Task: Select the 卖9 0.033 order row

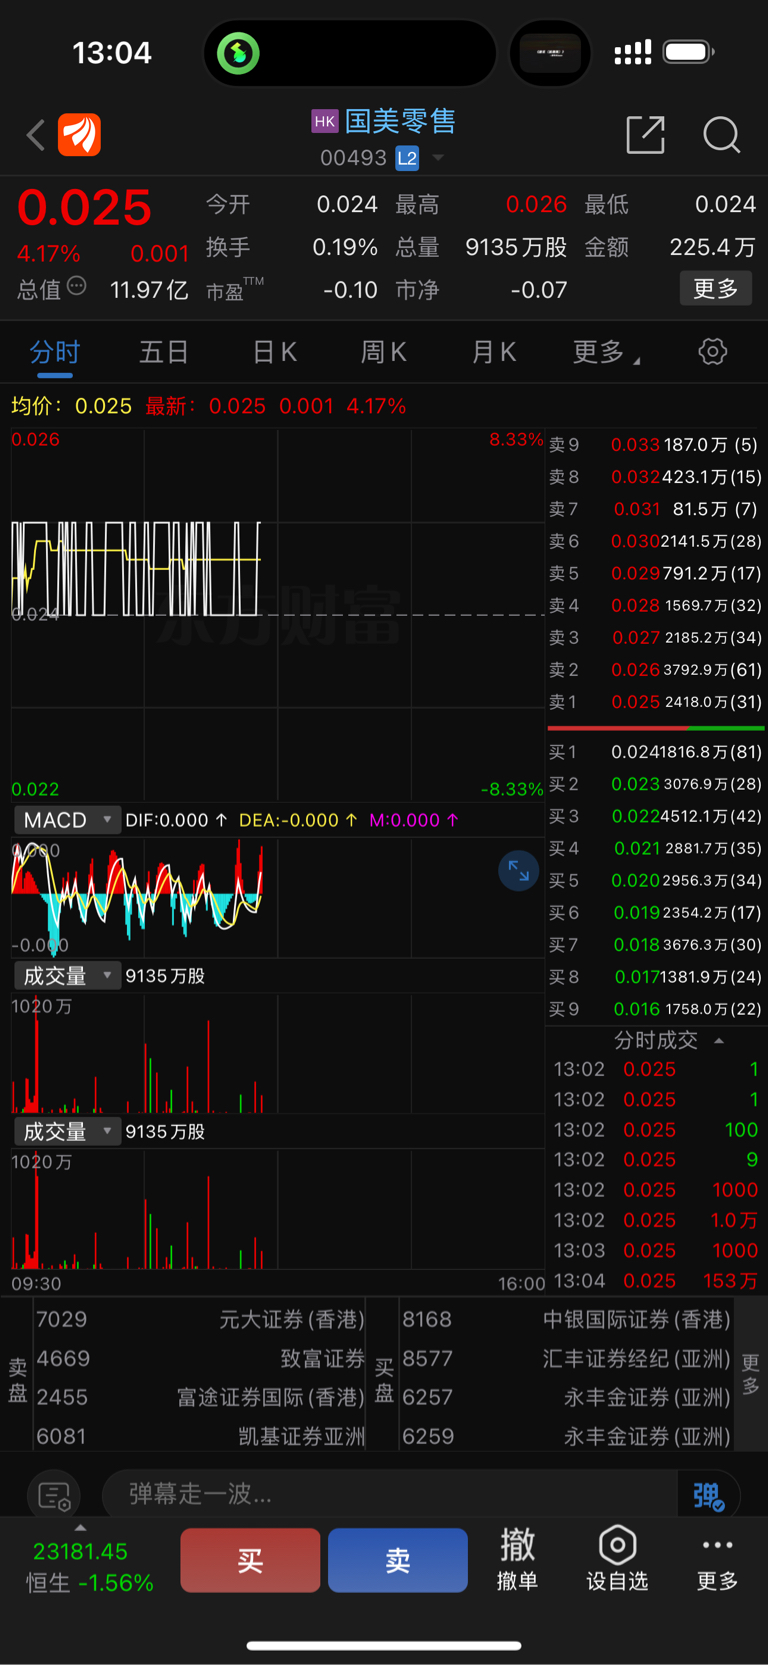Action: coord(656,445)
